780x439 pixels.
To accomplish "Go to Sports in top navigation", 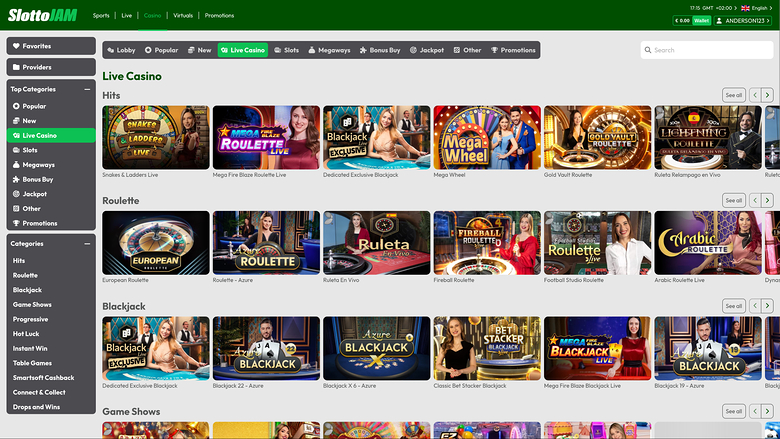I will click(101, 15).
